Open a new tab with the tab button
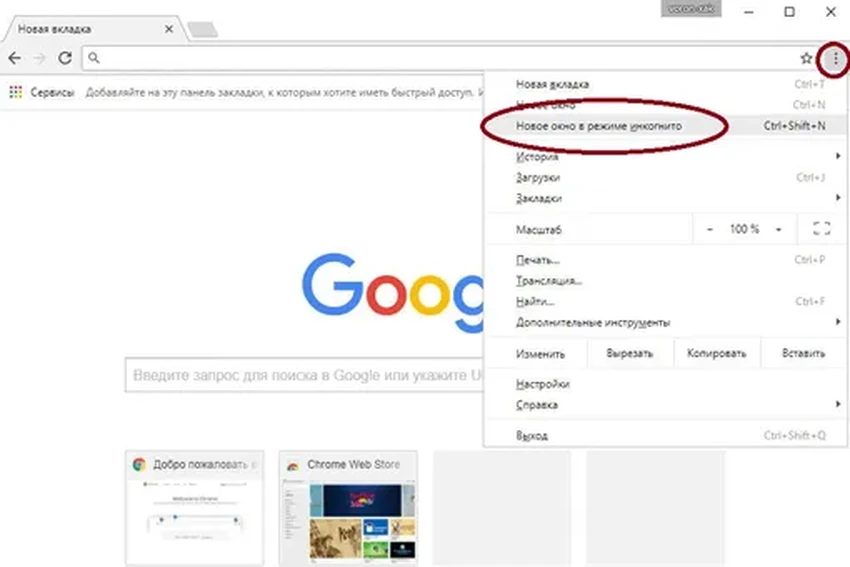850x567 pixels. coord(203,30)
